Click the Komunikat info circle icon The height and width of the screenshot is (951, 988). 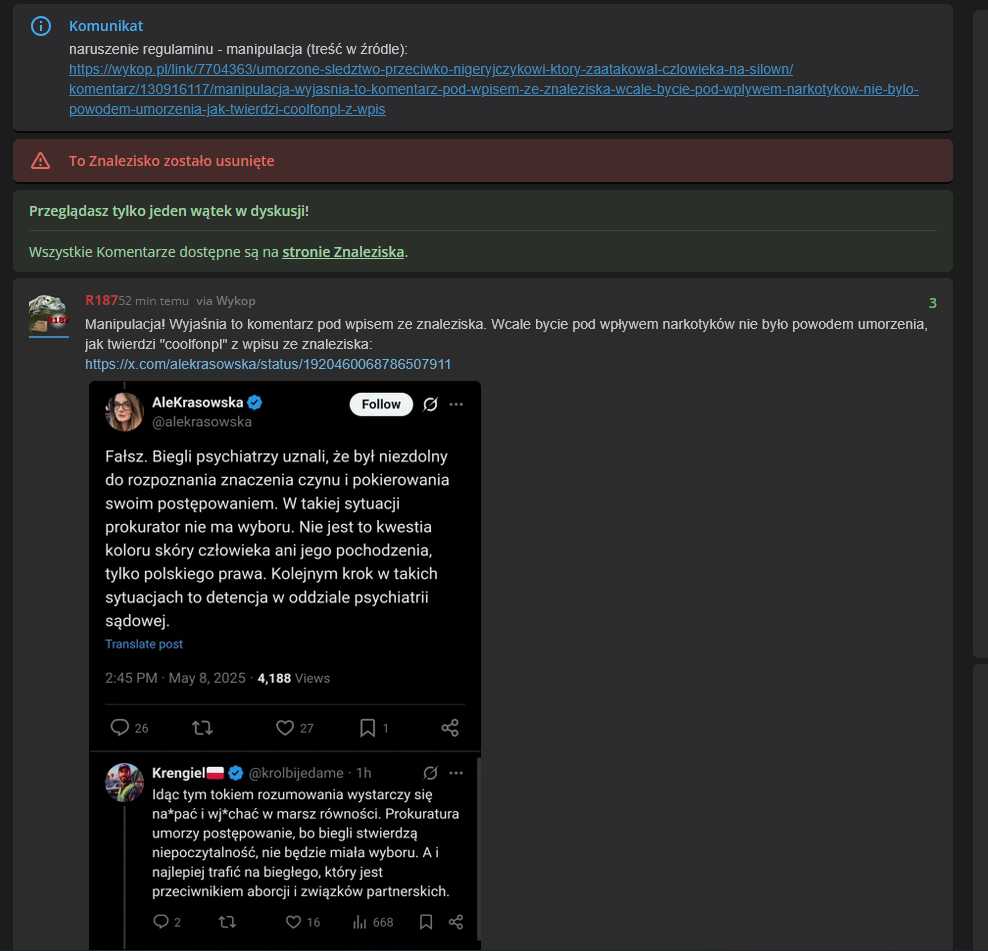(x=41, y=26)
